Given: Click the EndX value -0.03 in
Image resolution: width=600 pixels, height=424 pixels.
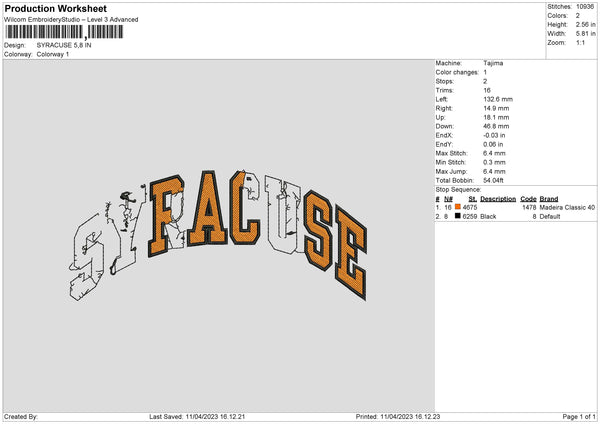Looking at the screenshot, I should click(494, 135).
